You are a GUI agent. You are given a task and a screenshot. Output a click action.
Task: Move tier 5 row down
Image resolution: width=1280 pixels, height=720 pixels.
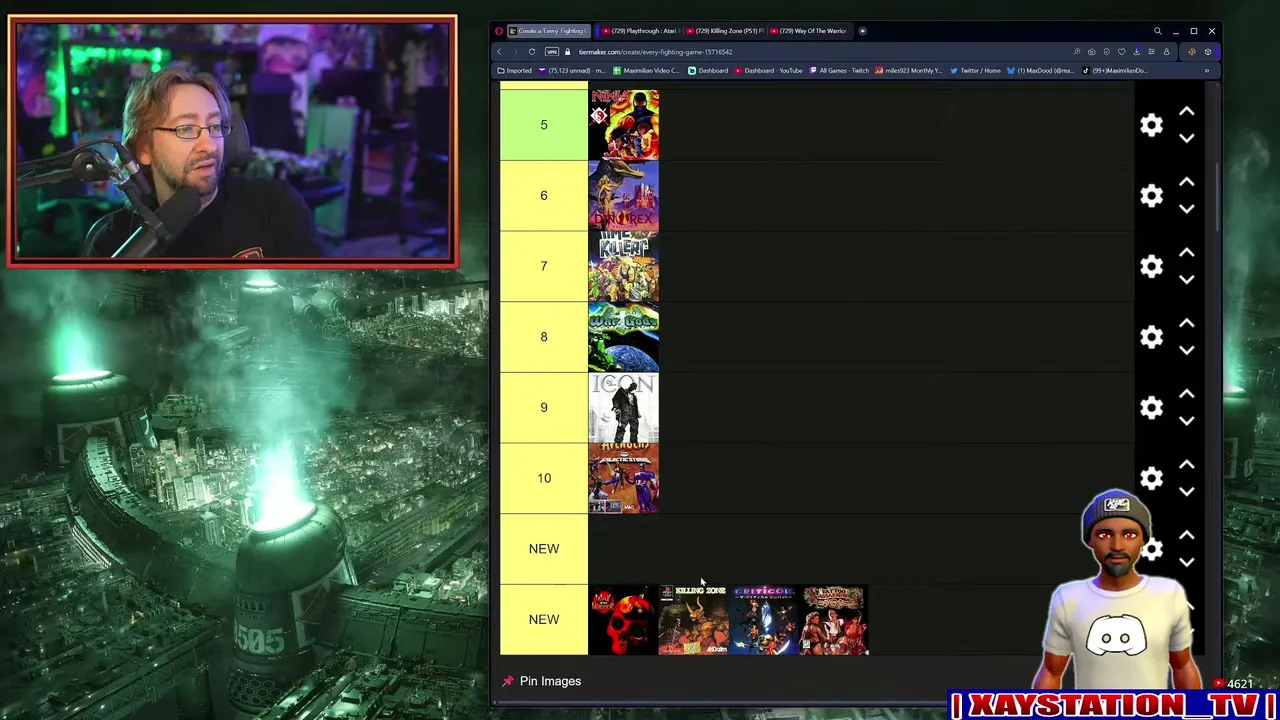click(x=1186, y=139)
